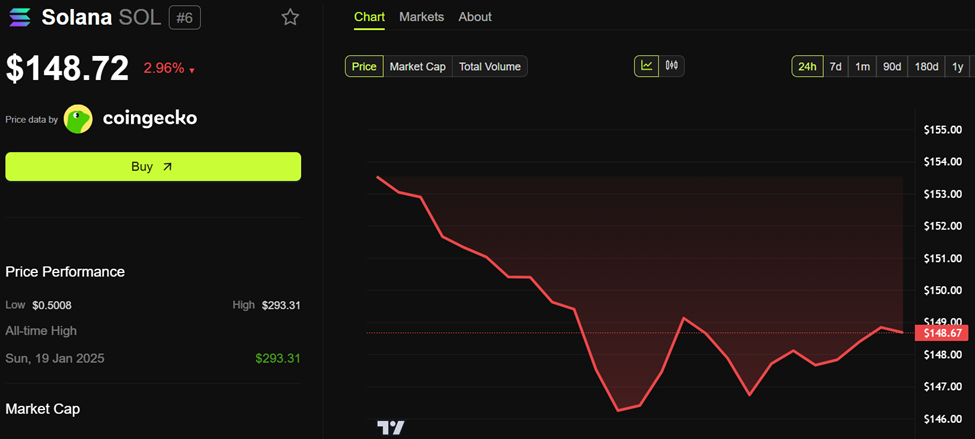Switch to candlestick chart view icon
The image size is (975, 439).
672,65
